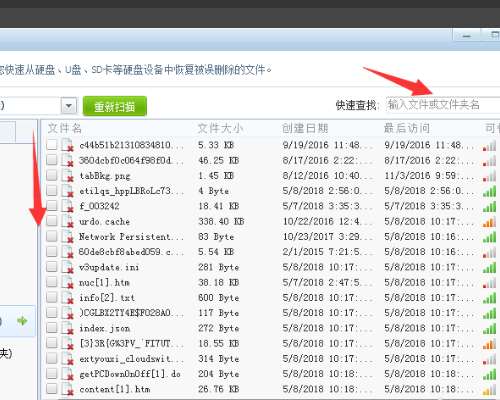
Task: Select checkbox beside Network Persistent file
Action: (x=52, y=236)
